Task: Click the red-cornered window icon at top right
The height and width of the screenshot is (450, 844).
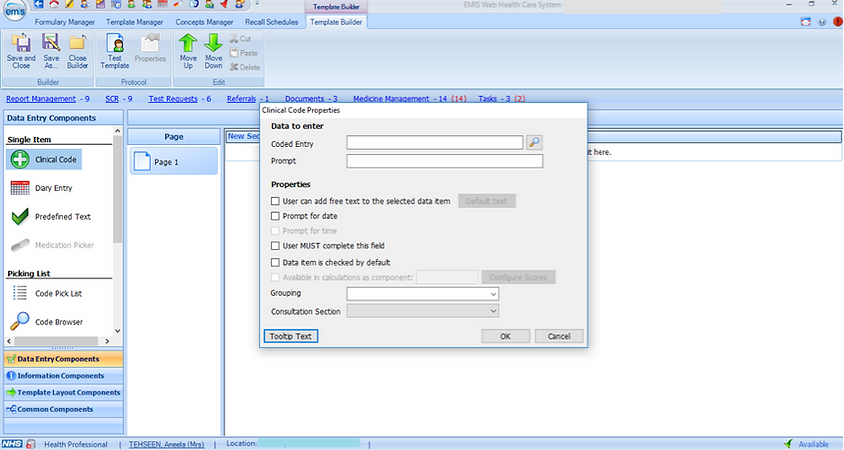Action: click(x=806, y=22)
